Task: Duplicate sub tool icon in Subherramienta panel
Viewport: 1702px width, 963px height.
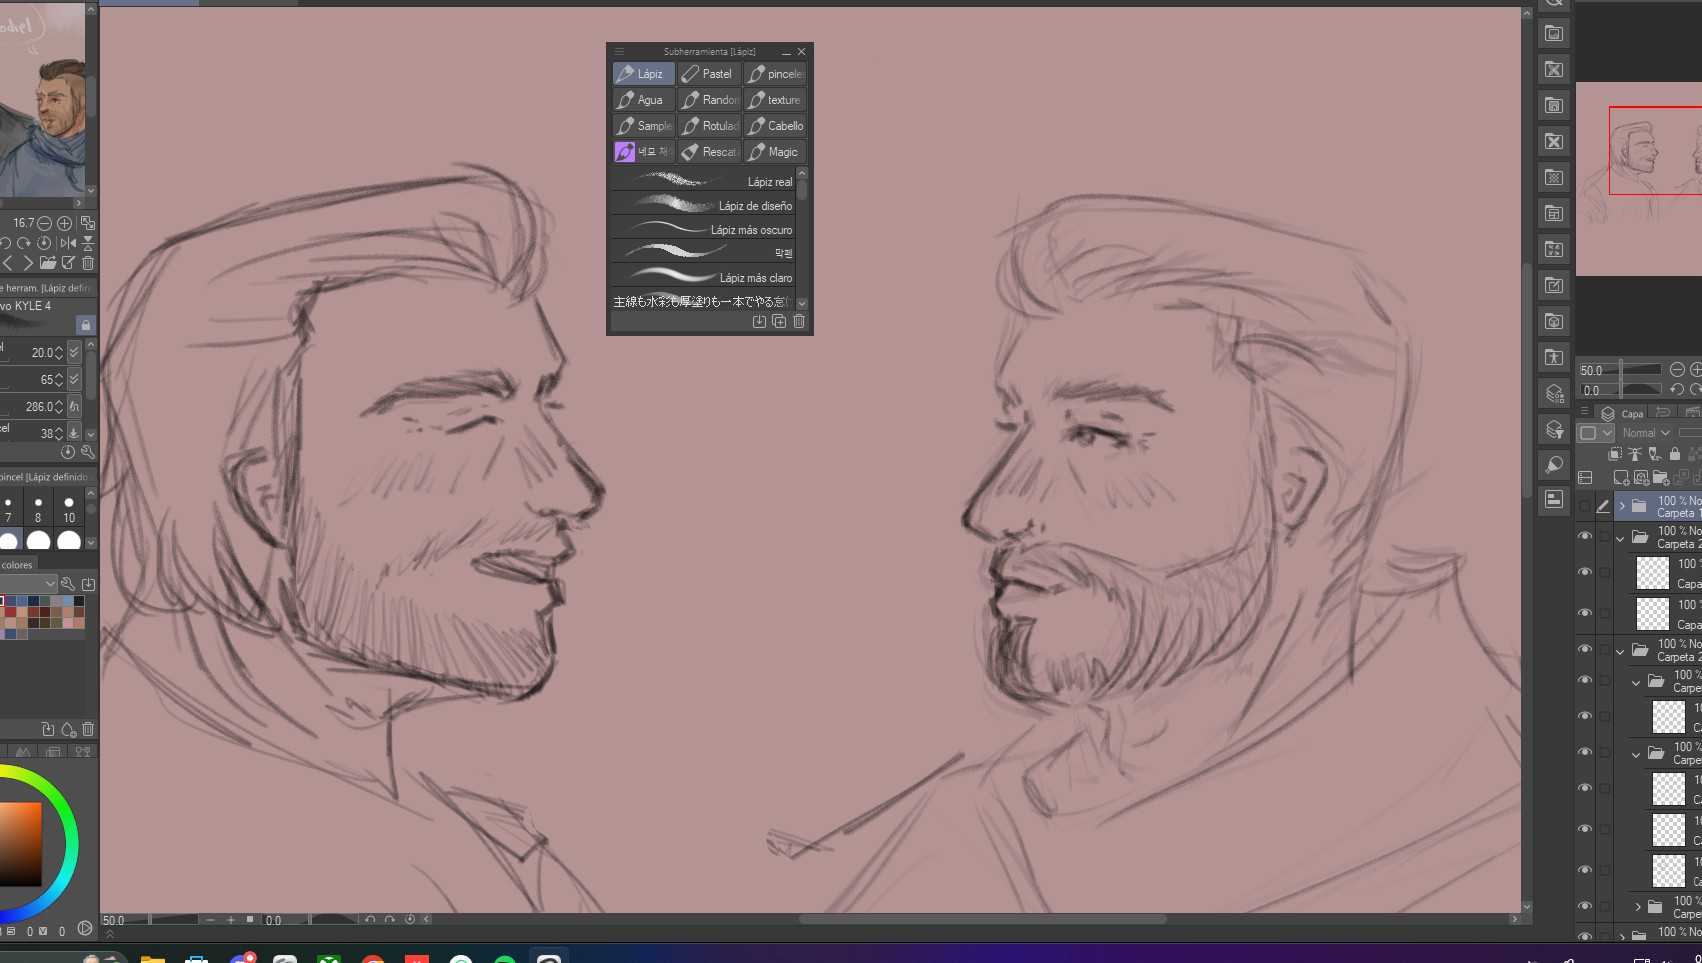Action: pyautogui.click(x=779, y=321)
